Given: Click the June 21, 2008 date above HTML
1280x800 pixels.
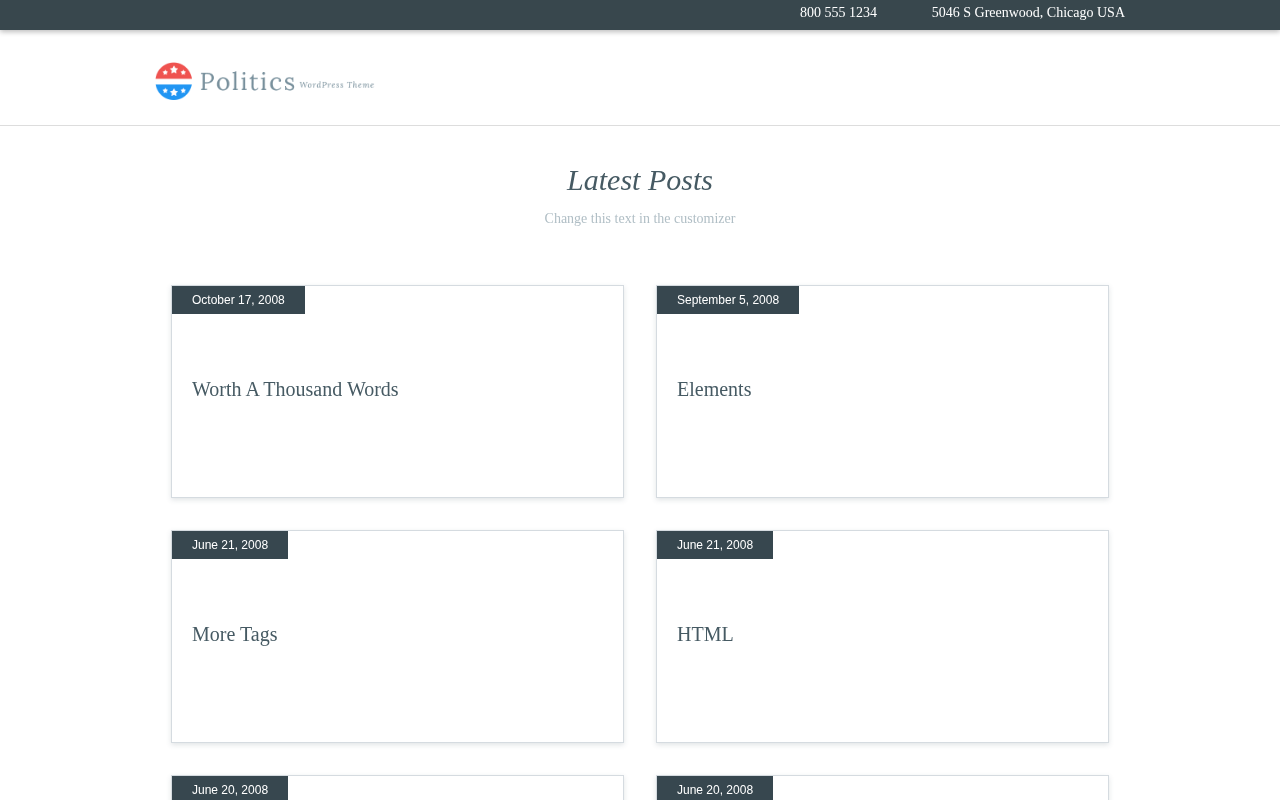Looking at the screenshot, I should coord(715,545).
